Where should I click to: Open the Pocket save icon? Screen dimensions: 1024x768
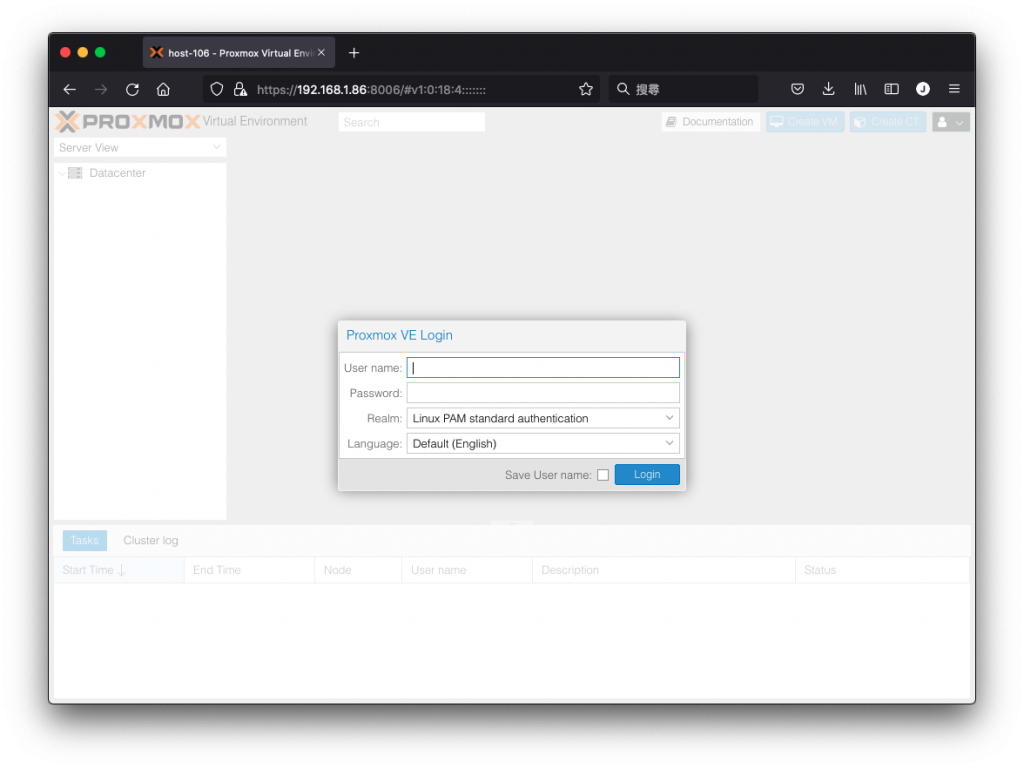coord(797,89)
